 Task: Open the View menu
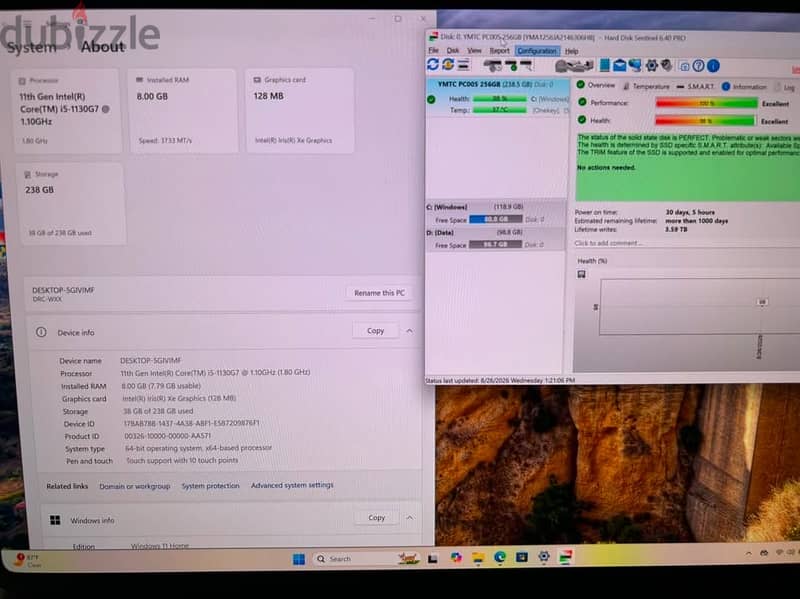(474, 51)
